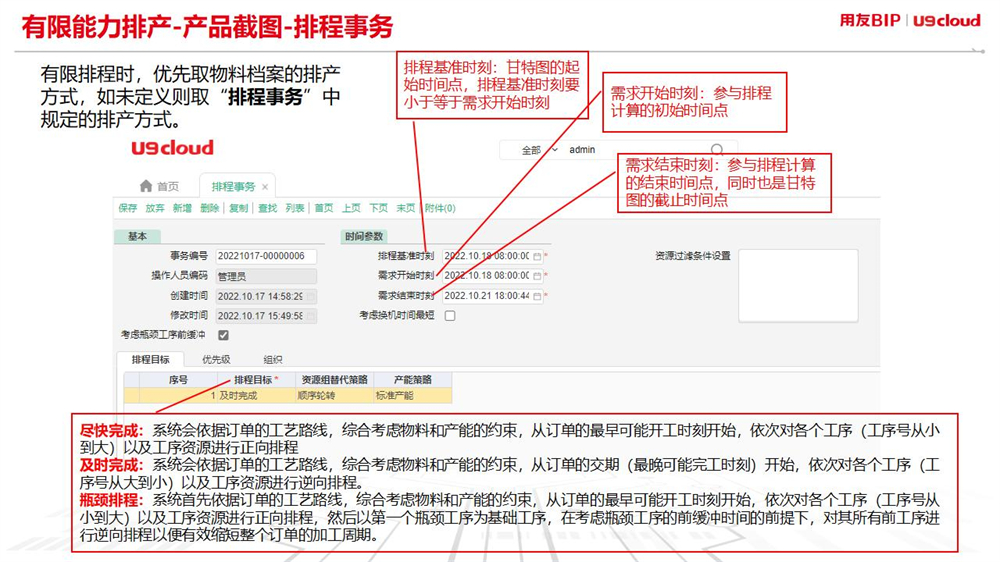Click the 排程目标 column header
Viewport: 1000px width, 562px height.
pyautogui.click(x=256, y=380)
